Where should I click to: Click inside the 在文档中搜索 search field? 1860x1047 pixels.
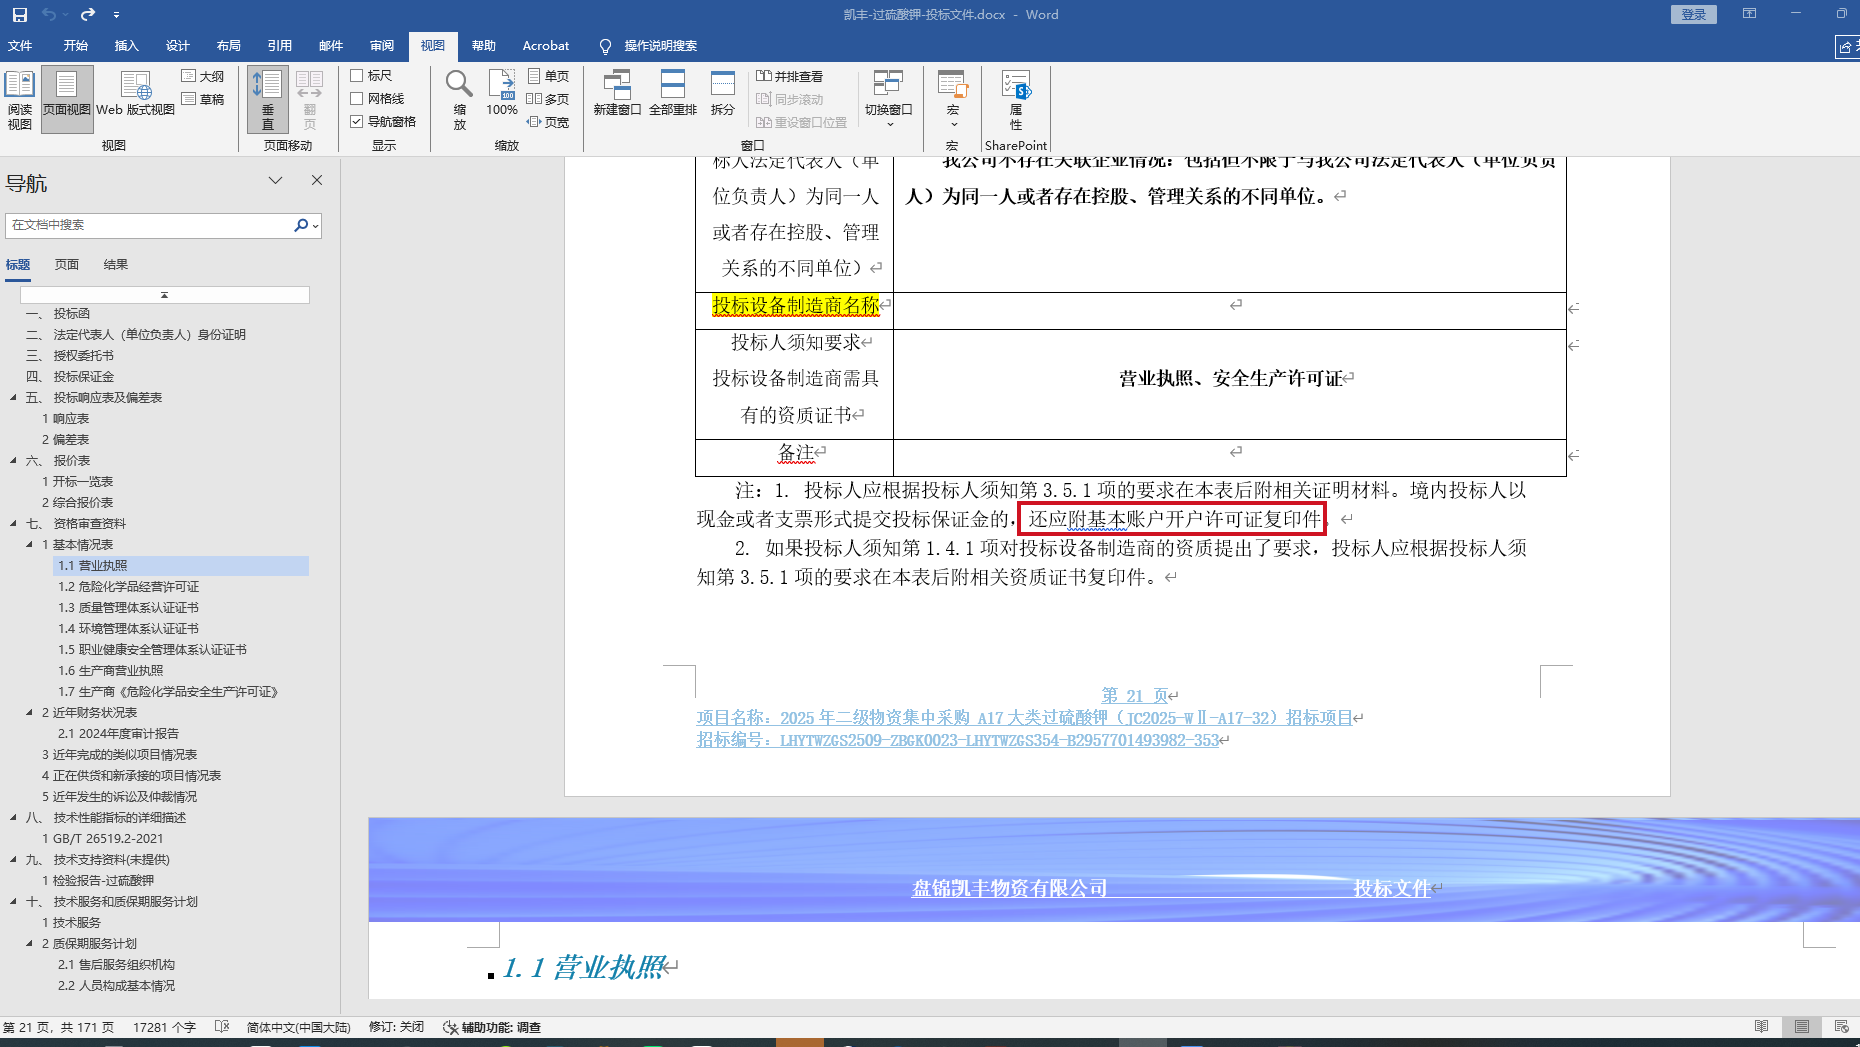(x=150, y=226)
